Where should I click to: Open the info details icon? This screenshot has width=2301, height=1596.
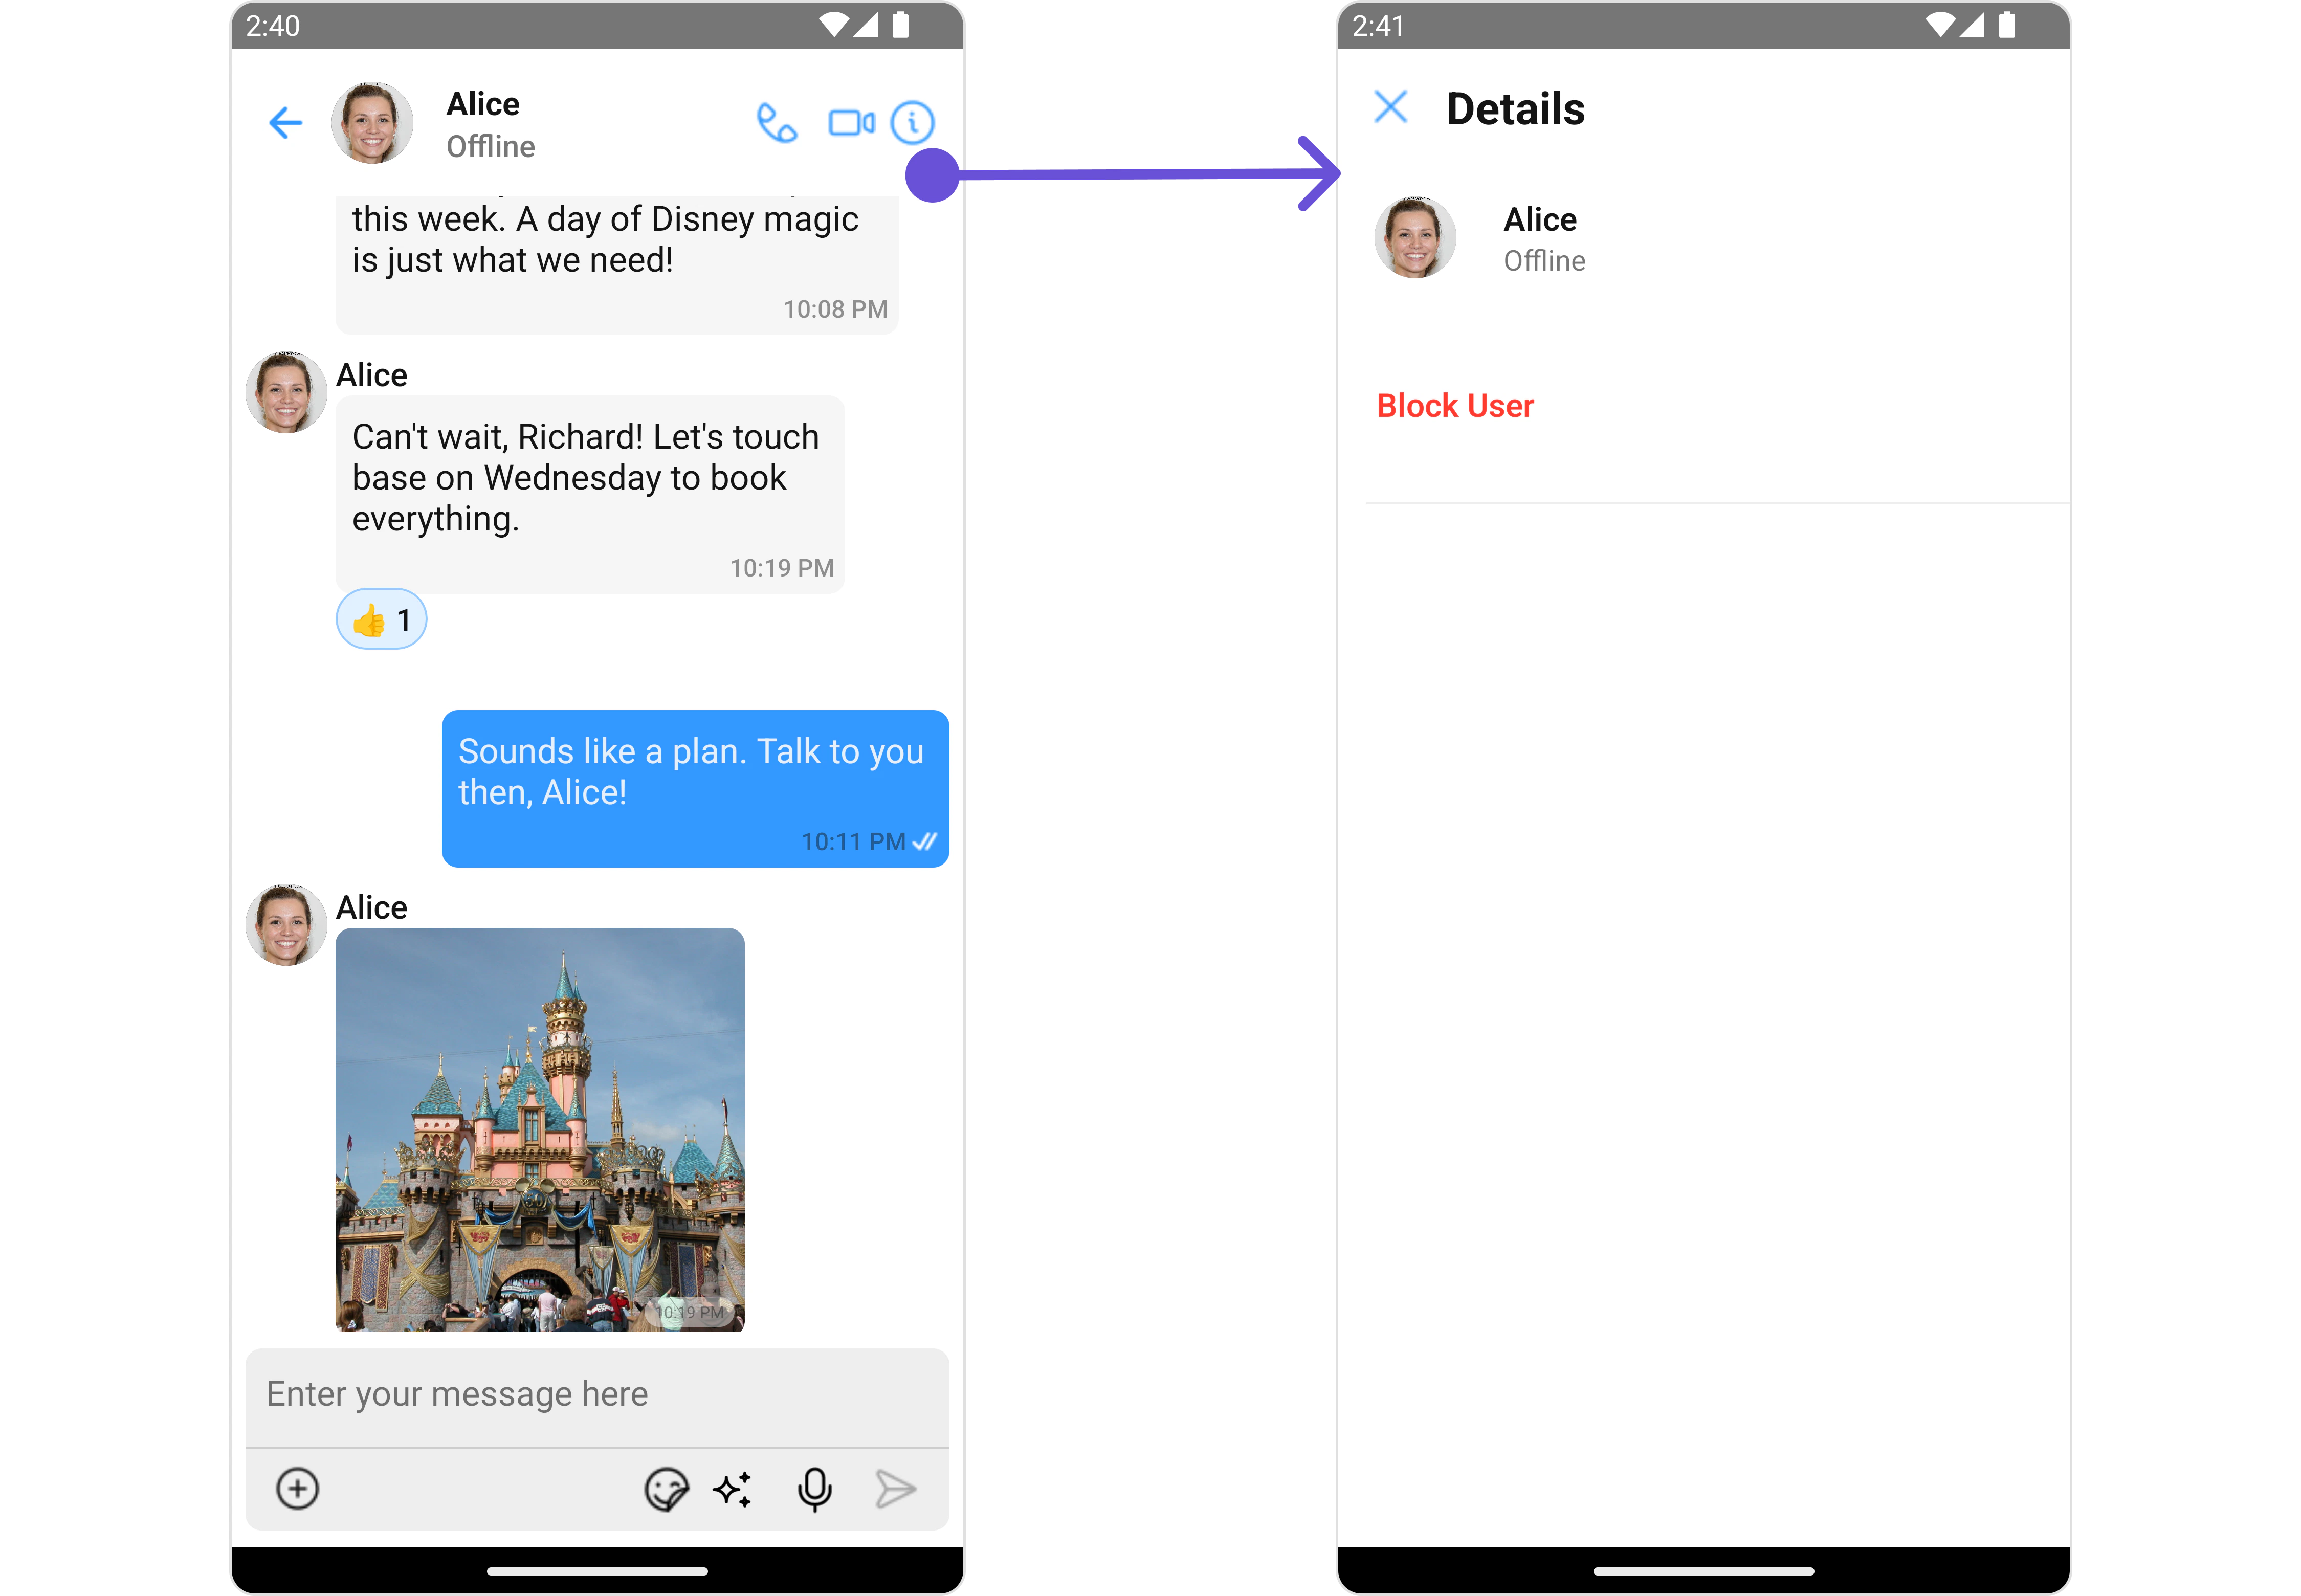(912, 123)
